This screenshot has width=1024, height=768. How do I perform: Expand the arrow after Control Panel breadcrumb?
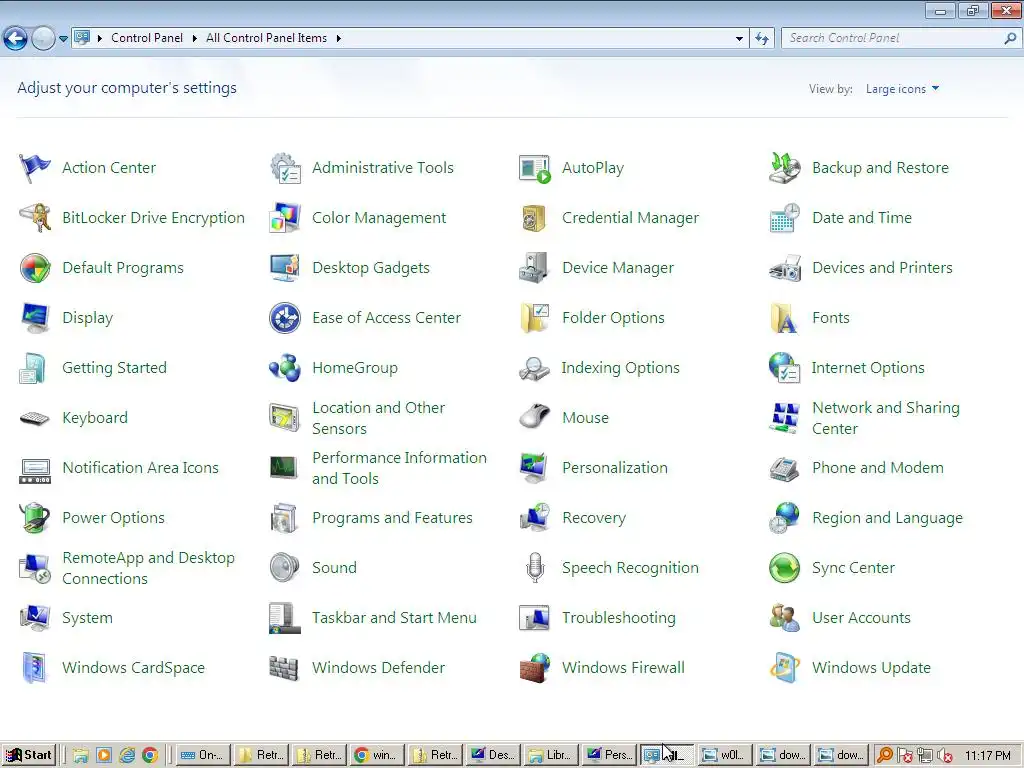(x=195, y=39)
